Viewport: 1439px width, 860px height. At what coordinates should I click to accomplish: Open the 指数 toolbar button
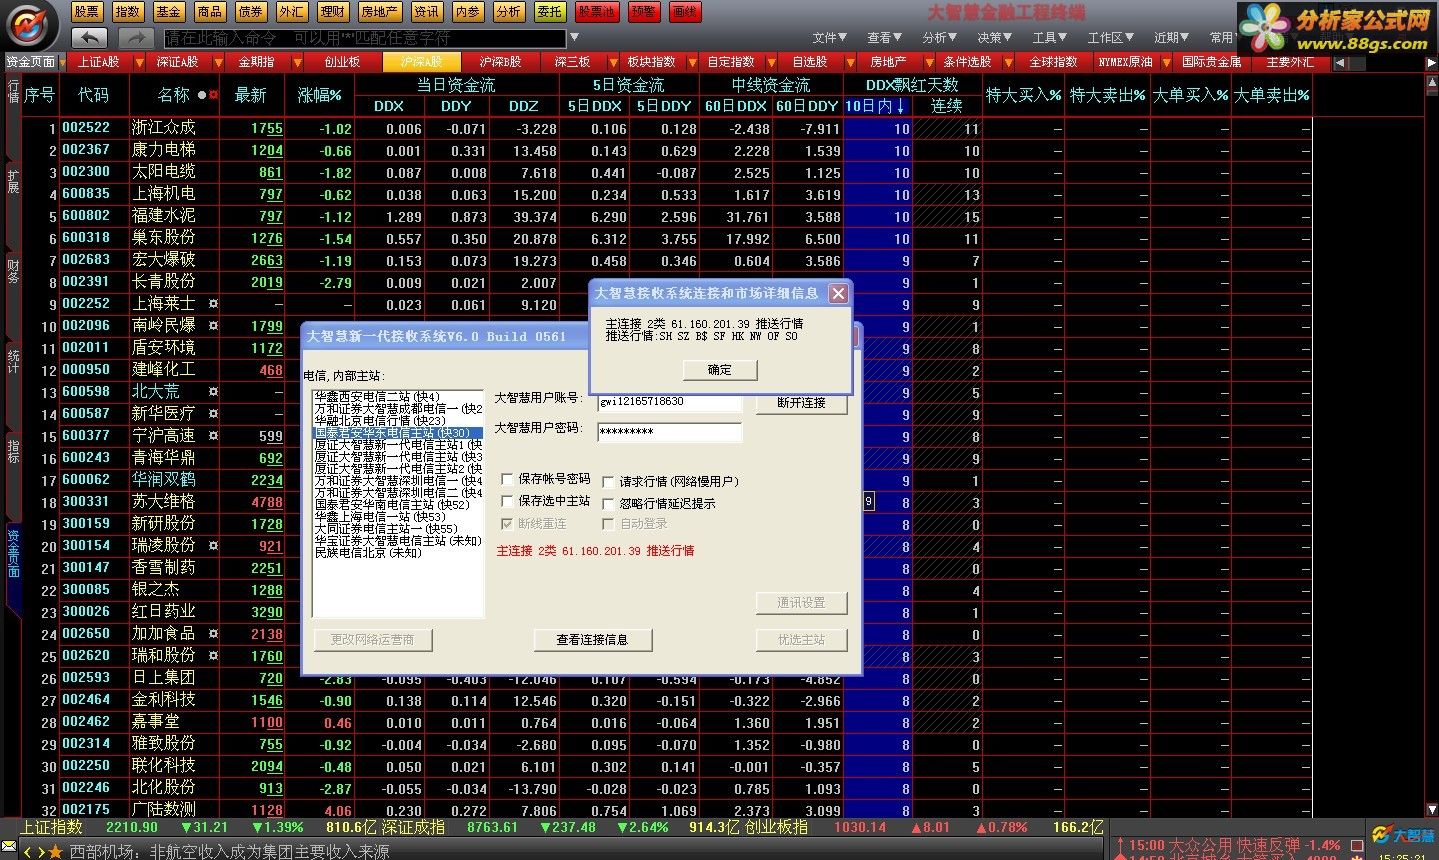point(127,12)
